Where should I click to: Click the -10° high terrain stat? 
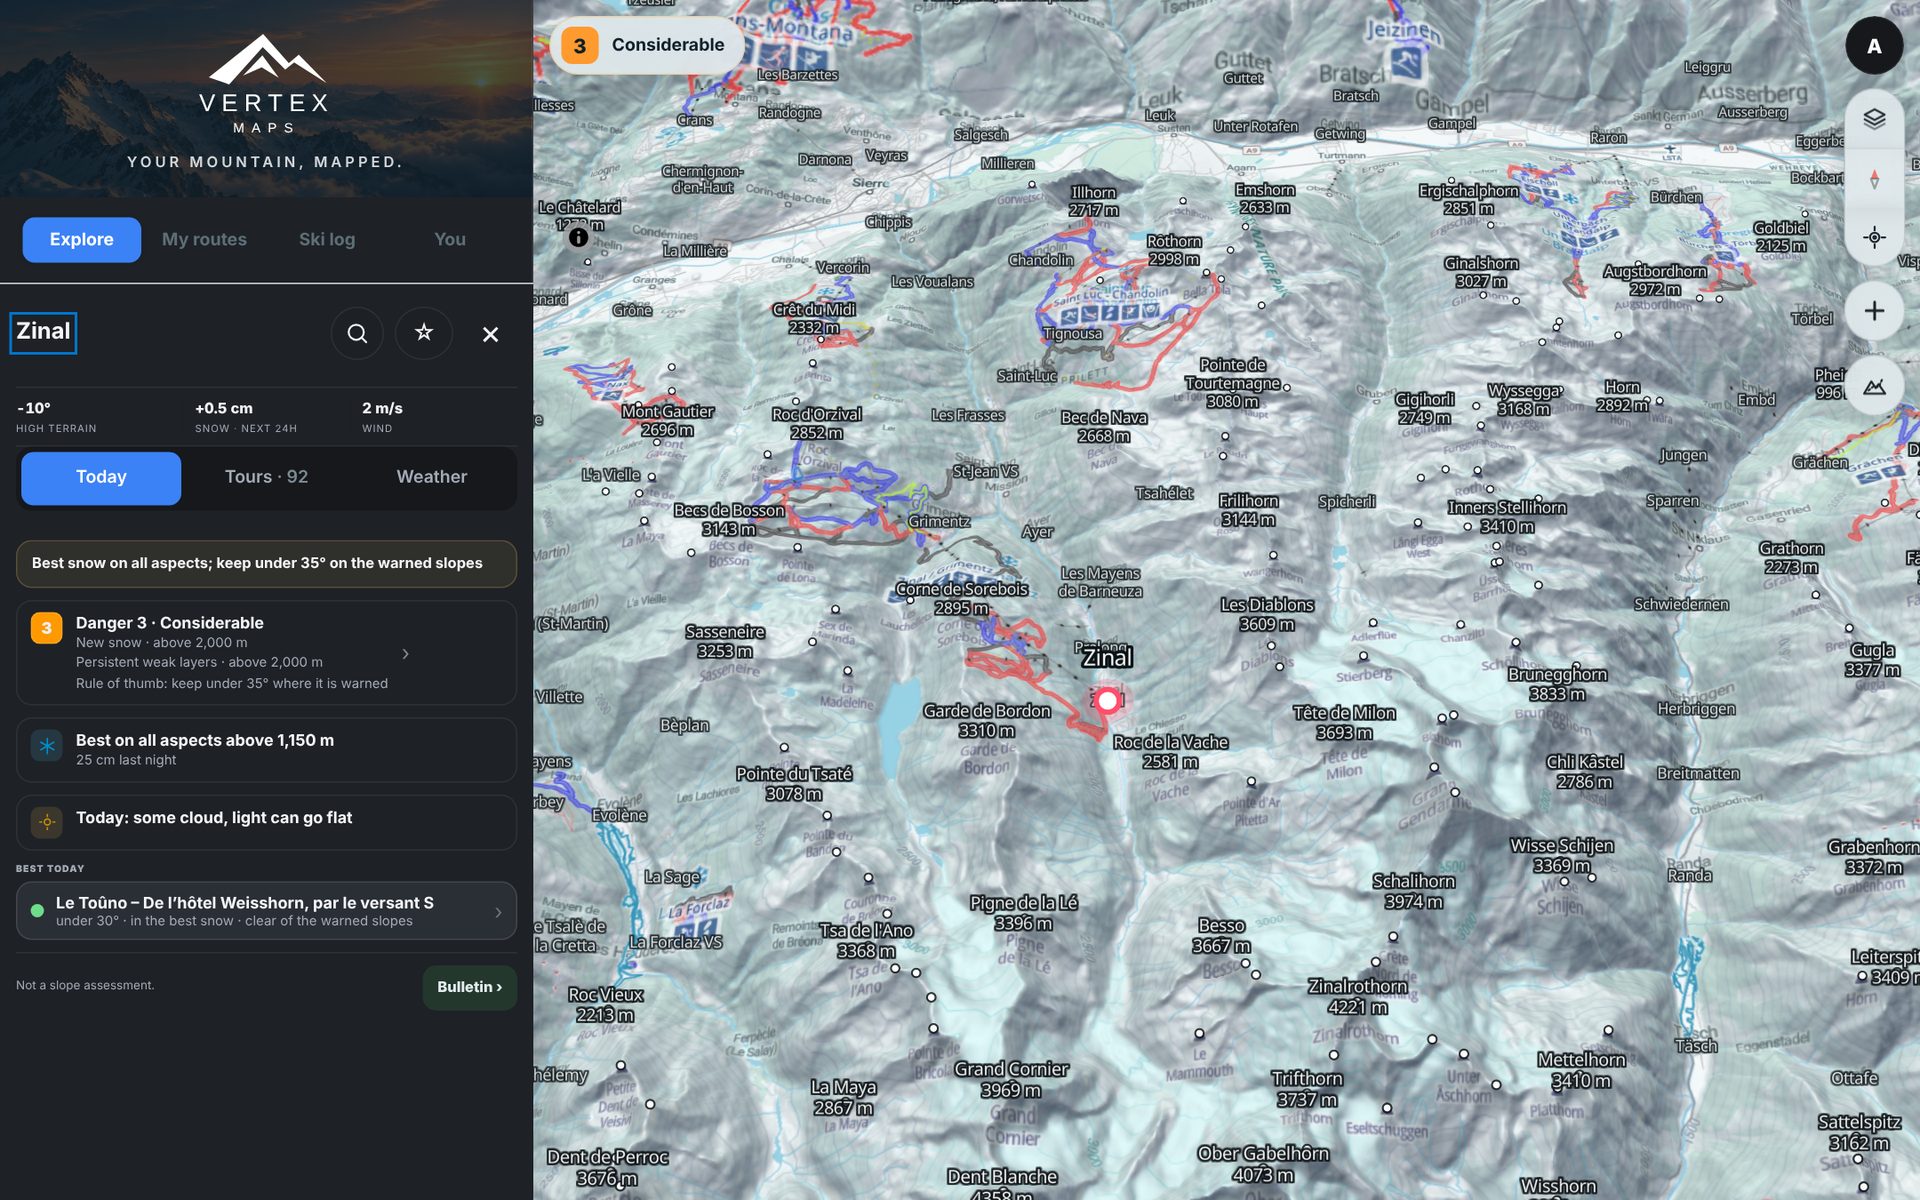56,417
